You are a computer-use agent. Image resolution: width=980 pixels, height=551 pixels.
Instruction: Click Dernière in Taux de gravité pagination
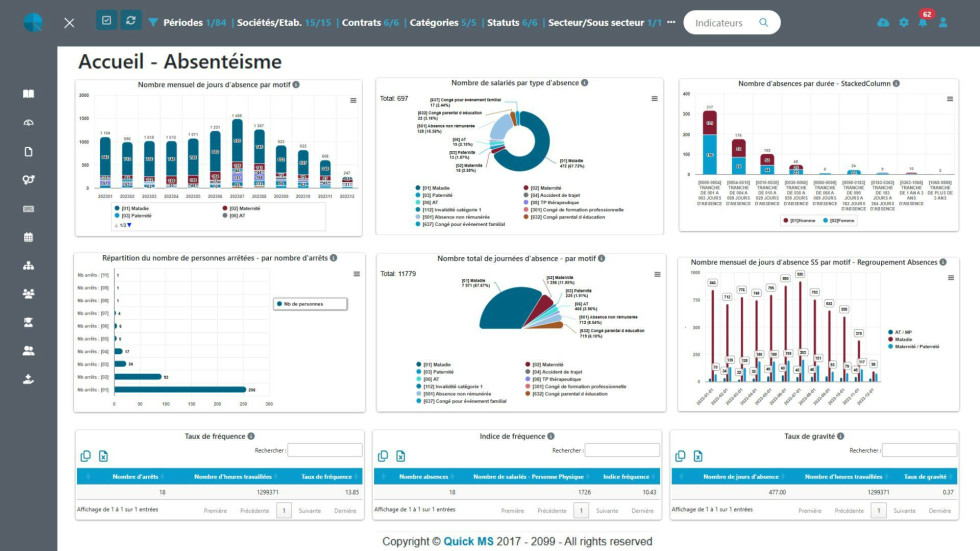939,510
